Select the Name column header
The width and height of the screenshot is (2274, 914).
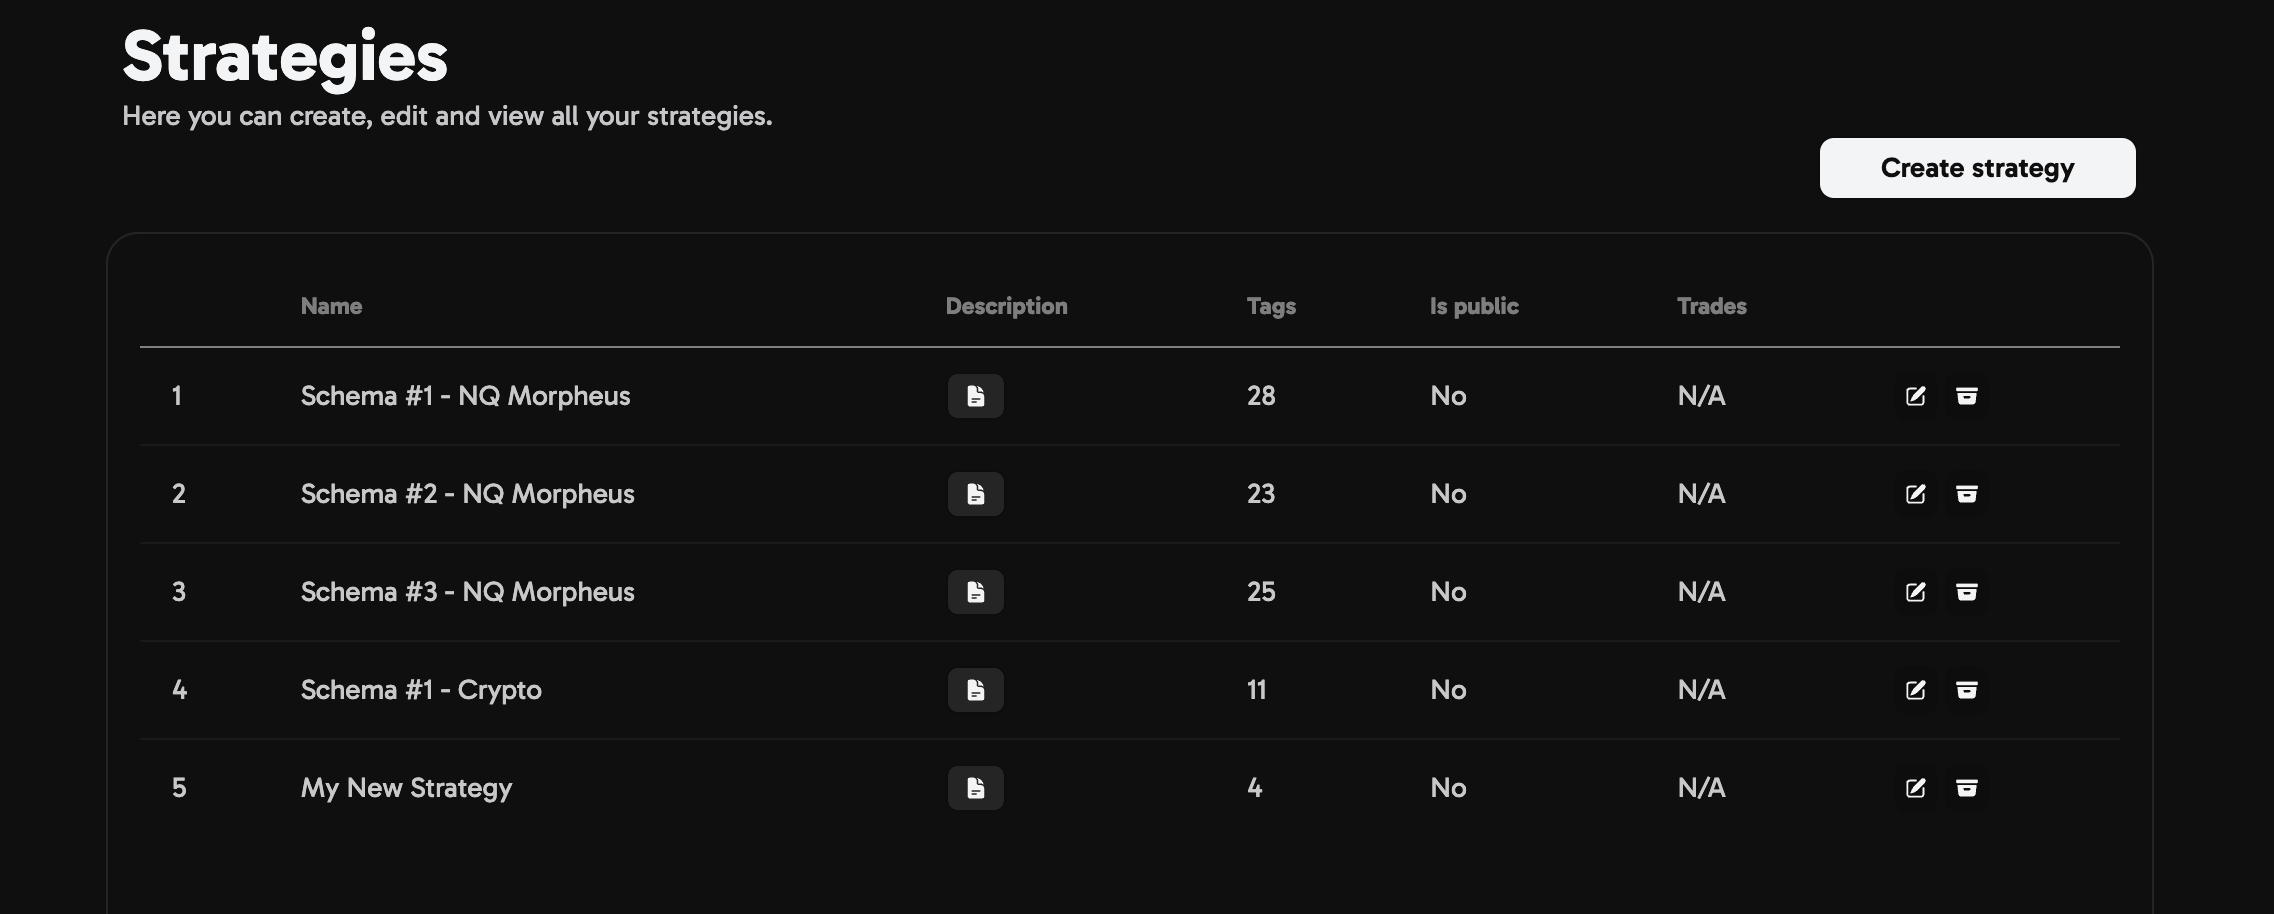click(x=331, y=306)
